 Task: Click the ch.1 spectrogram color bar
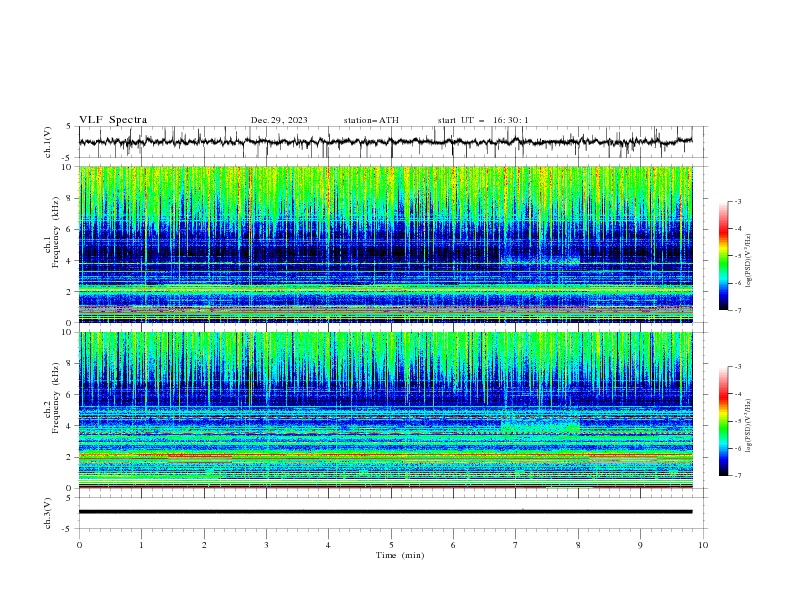723,255
